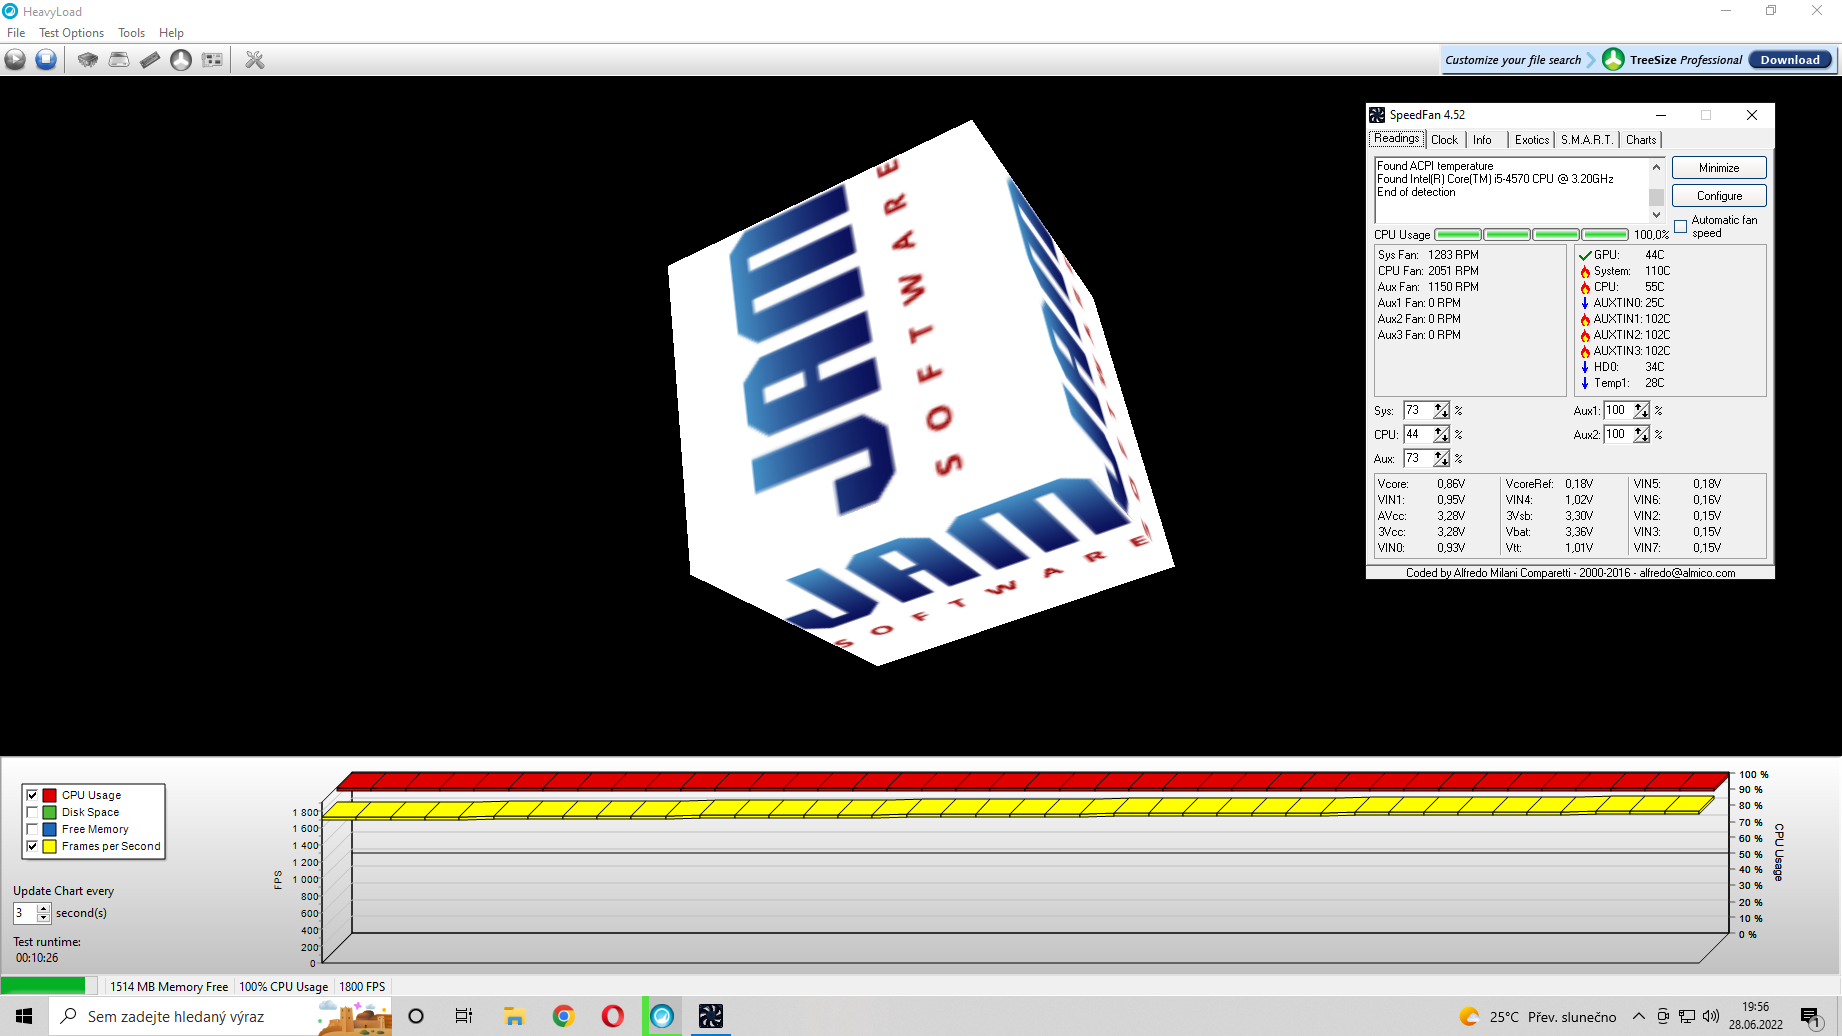
Task: Open HeavyLoad options wrench icon
Action: point(255,60)
